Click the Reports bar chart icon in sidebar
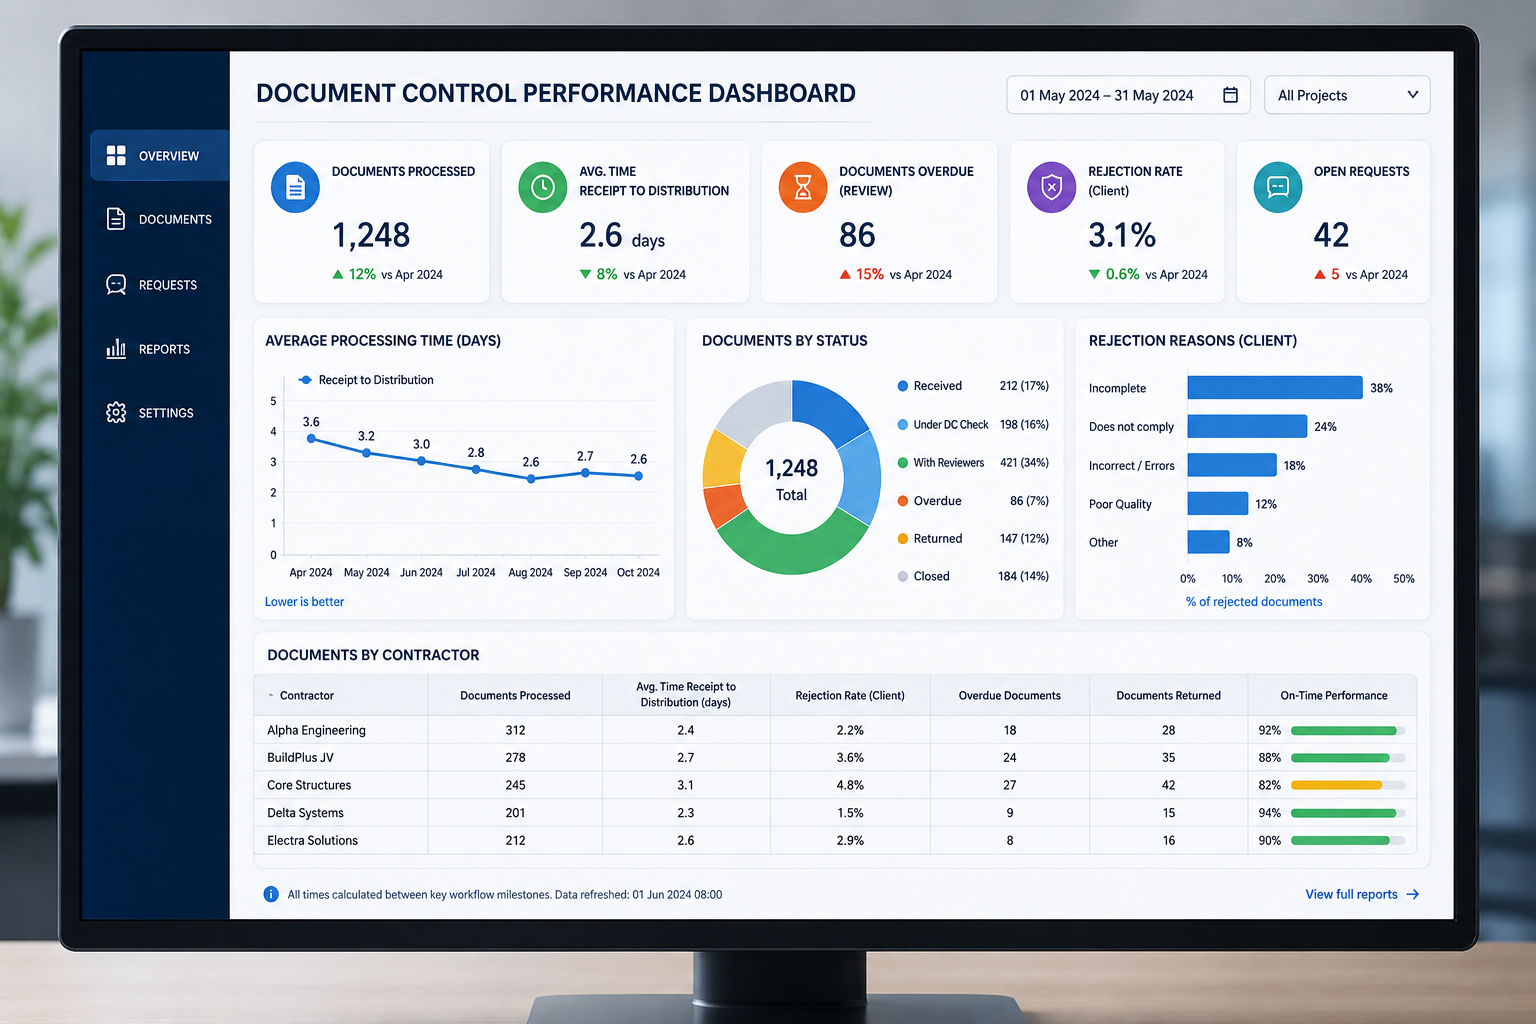Image resolution: width=1536 pixels, height=1024 pixels. tap(116, 348)
